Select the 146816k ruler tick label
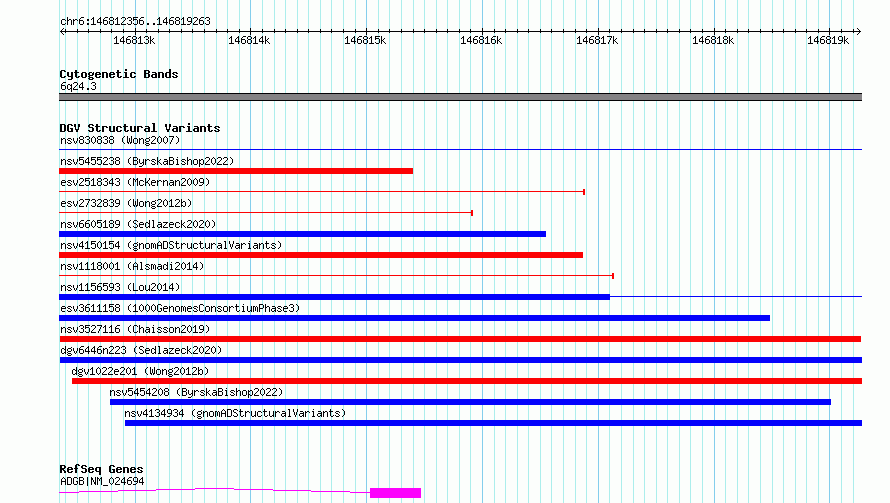Viewport: 890px width, 503px height. point(481,40)
